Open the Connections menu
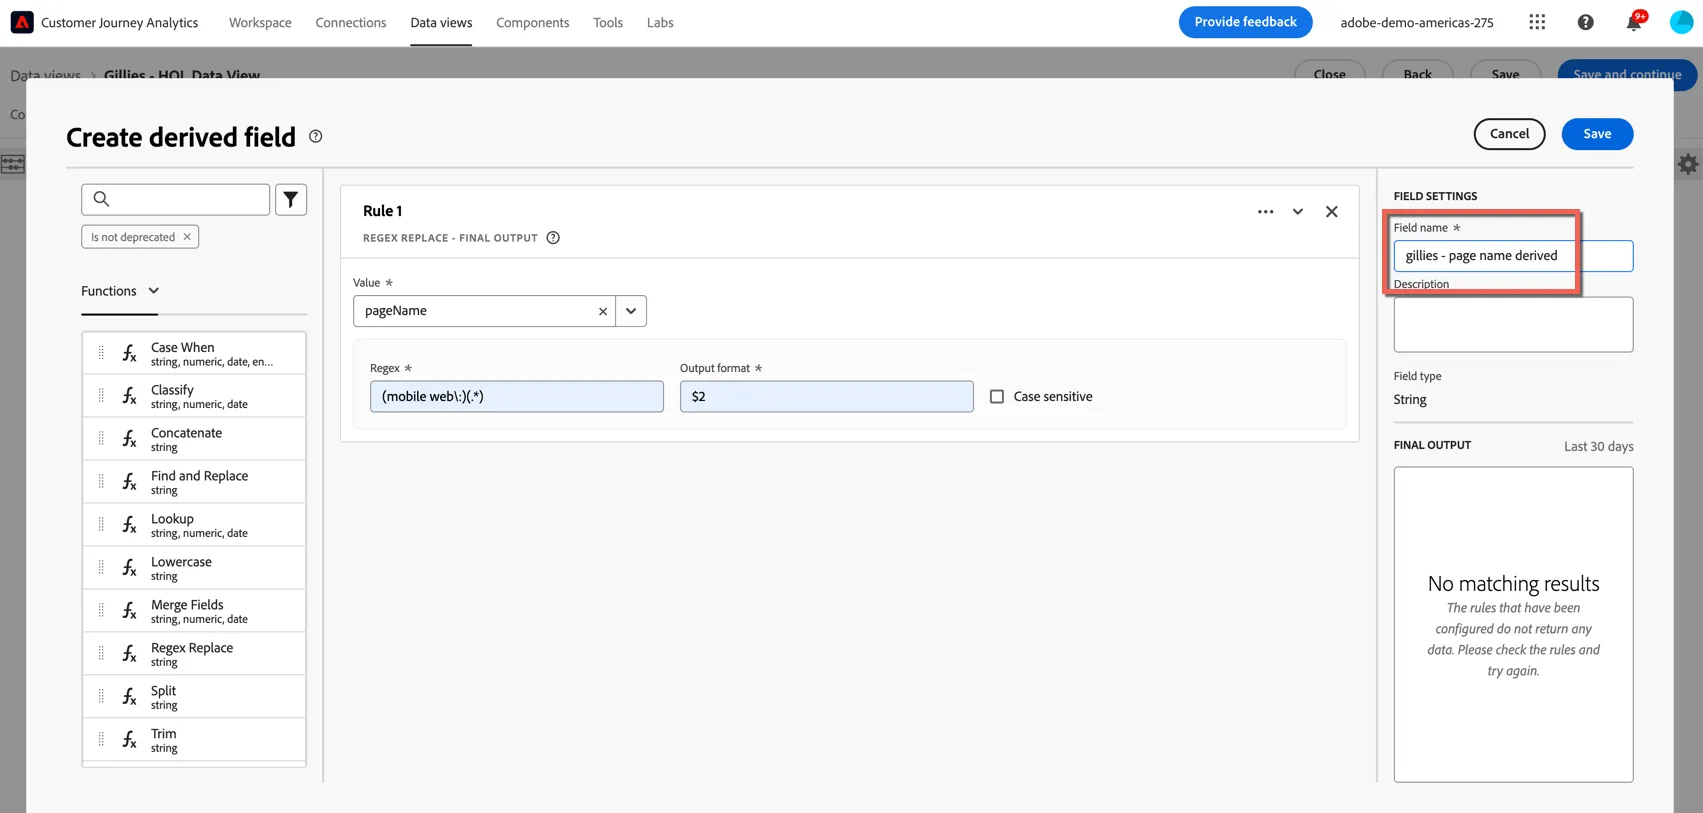The height and width of the screenshot is (813, 1703). pyautogui.click(x=351, y=22)
